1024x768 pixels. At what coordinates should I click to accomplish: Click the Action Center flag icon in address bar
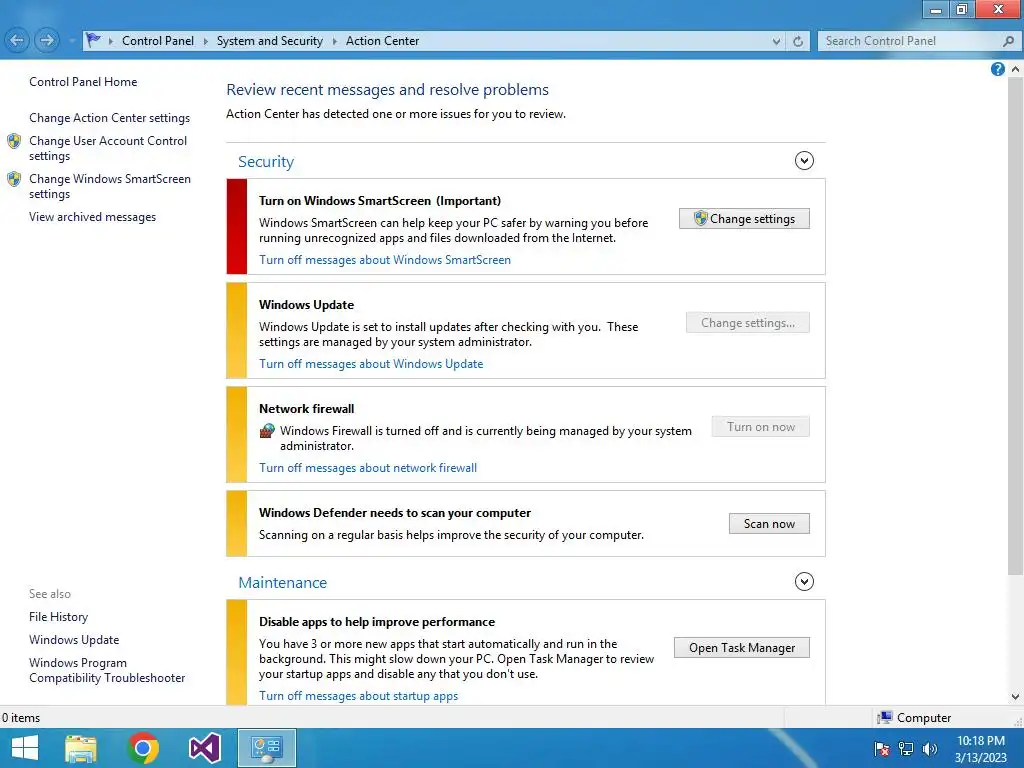[93, 40]
